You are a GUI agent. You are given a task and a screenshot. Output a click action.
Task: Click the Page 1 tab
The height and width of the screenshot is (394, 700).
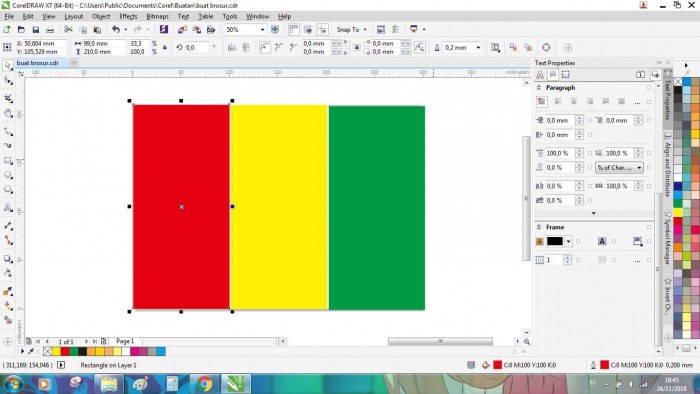point(125,341)
